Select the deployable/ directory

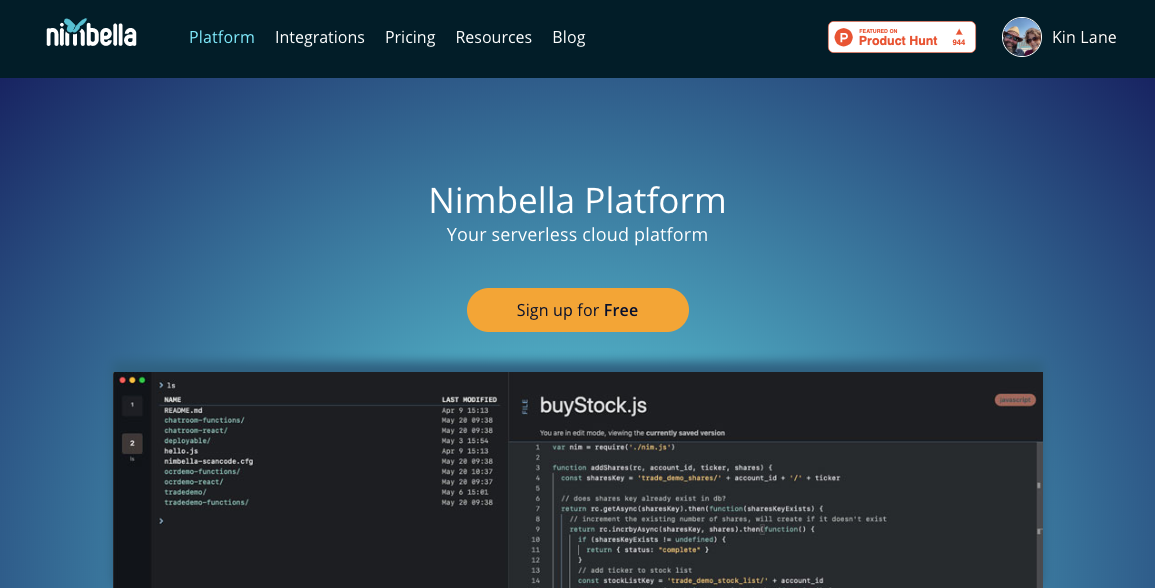click(x=187, y=441)
